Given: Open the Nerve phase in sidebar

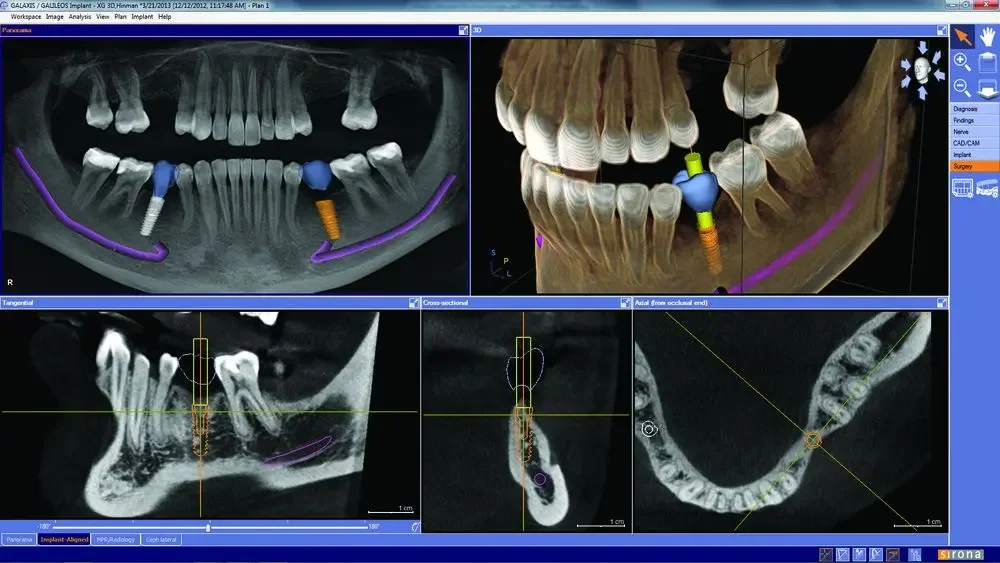Looking at the screenshot, I should click(x=974, y=132).
